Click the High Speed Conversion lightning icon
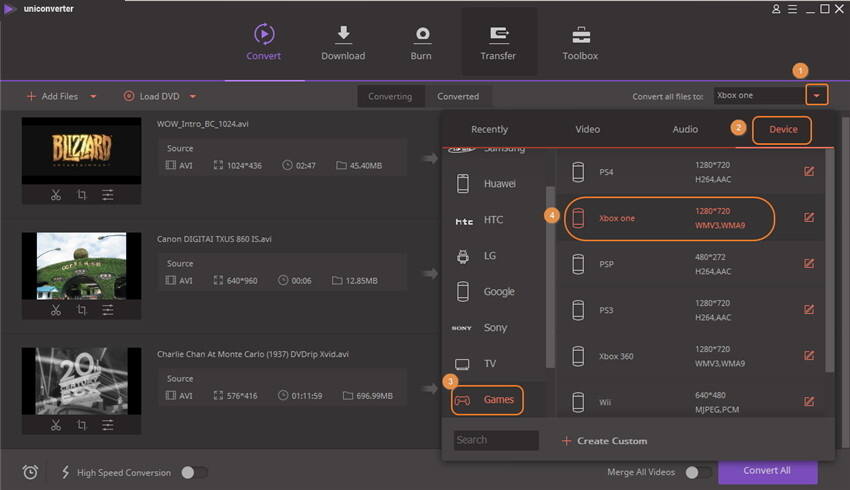 coord(66,472)
